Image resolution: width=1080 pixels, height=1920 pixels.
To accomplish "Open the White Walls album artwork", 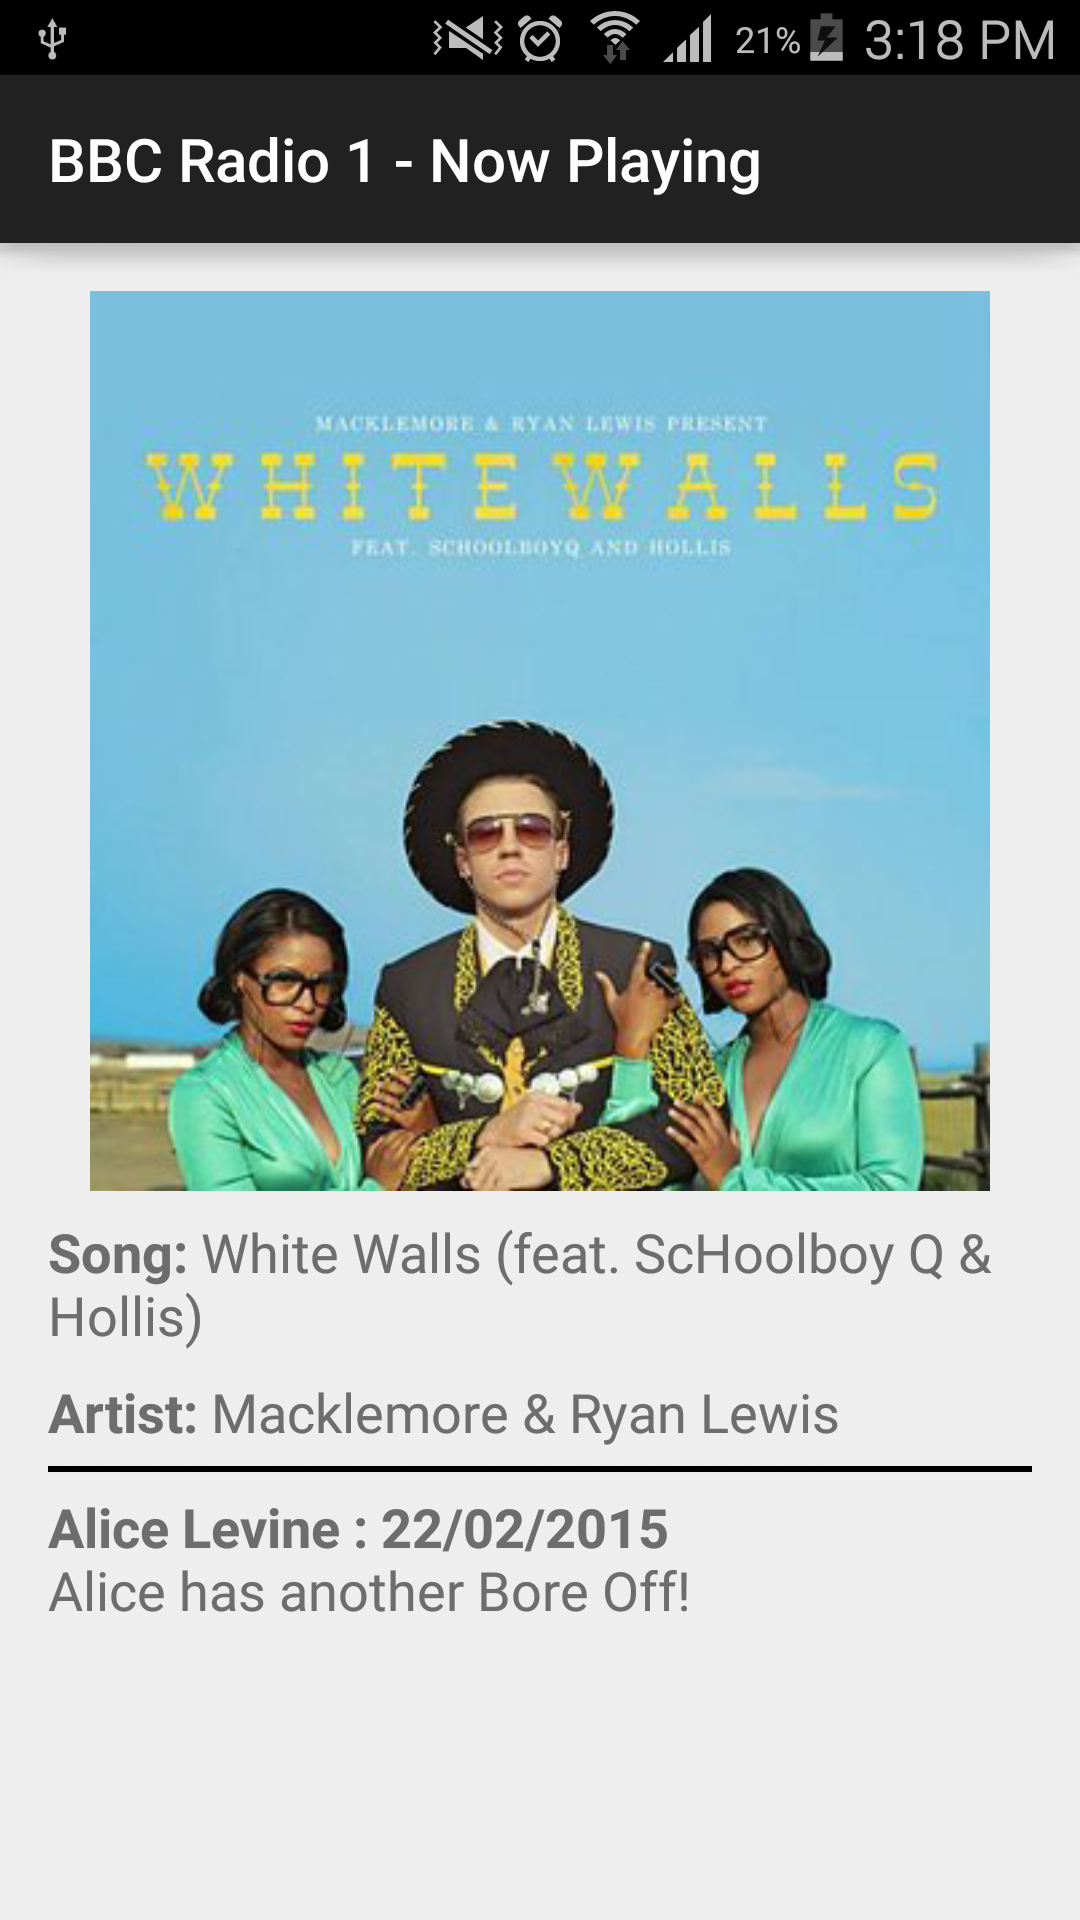I will pyautogui.click(x=540, y=741).
